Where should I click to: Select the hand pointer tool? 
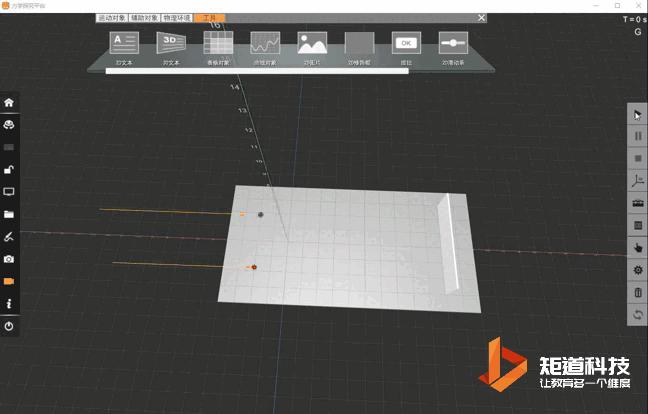[637, 248]
